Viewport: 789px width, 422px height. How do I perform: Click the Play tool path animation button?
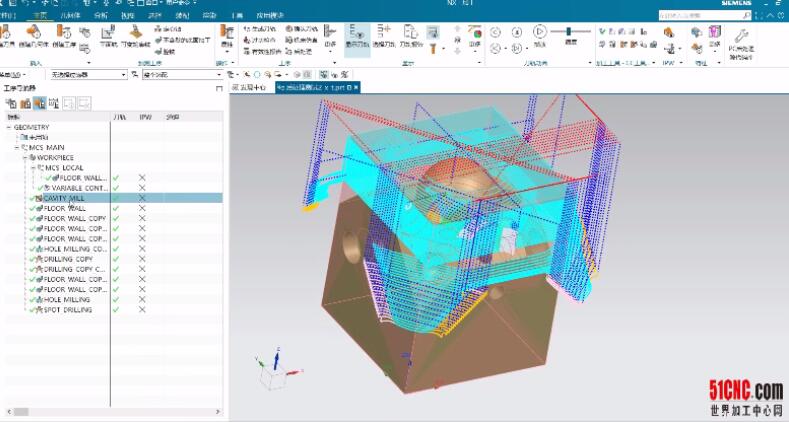tap(540, 32)
